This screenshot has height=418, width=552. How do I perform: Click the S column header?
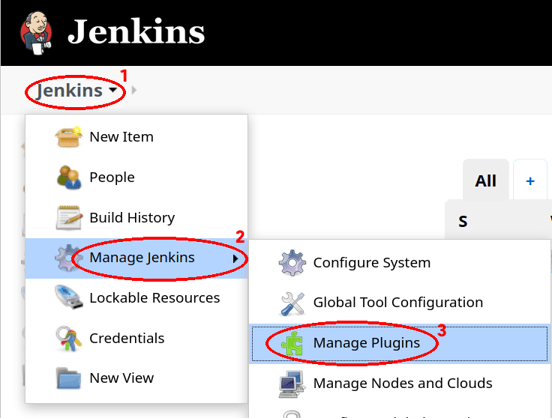(x=463, y=222)
